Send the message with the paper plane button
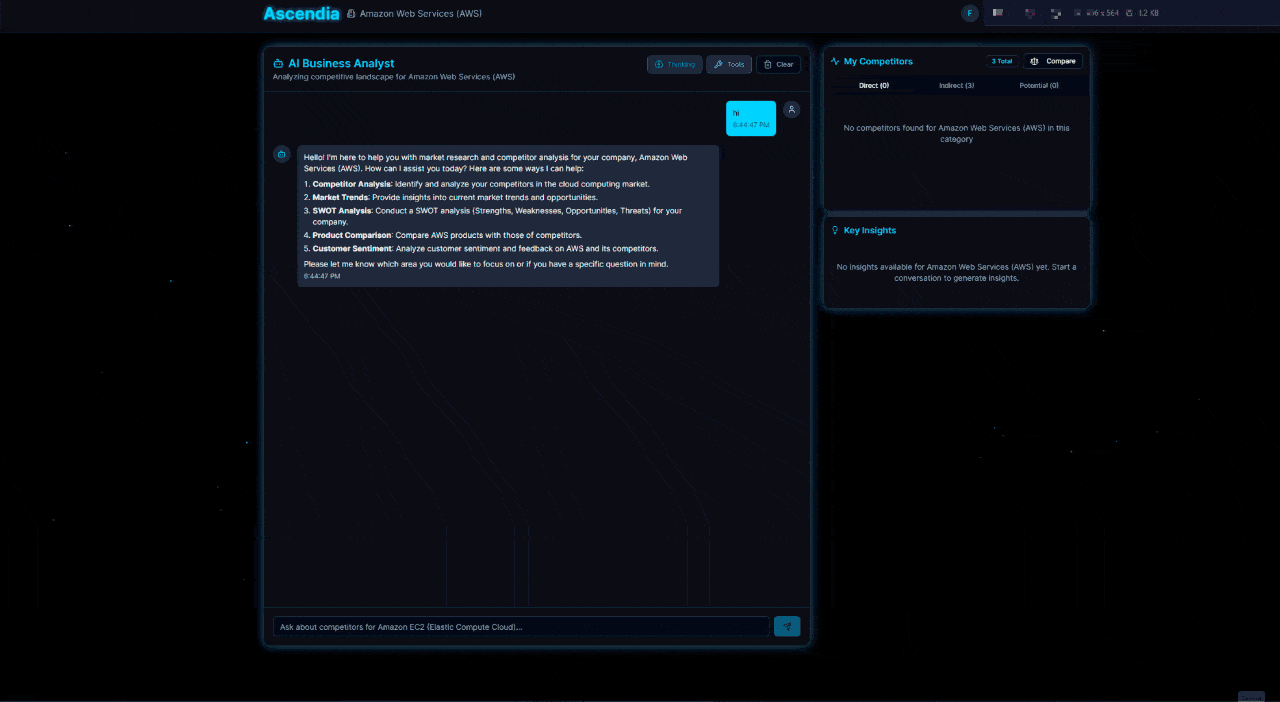This screenshot has width=1280, height=702. [787, 626]
